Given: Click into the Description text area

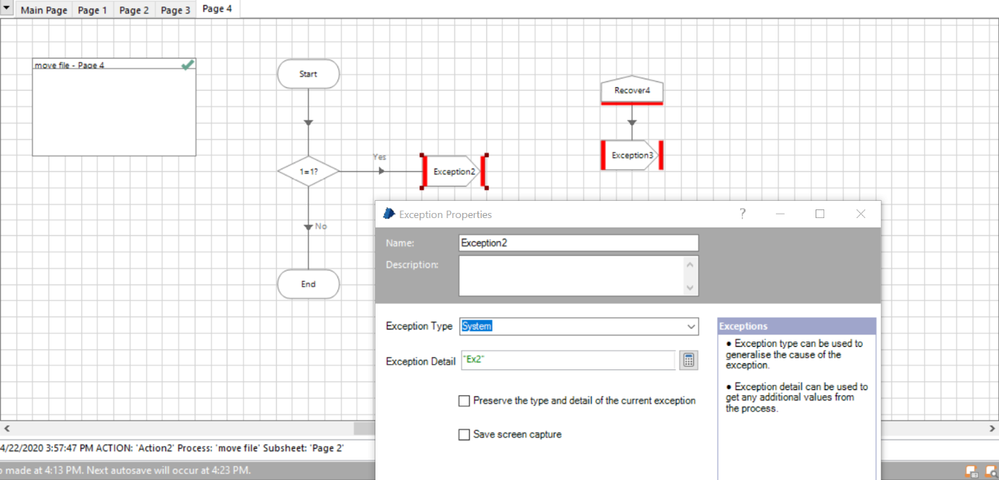Looking at the screenshot, I should click(572, 276).
